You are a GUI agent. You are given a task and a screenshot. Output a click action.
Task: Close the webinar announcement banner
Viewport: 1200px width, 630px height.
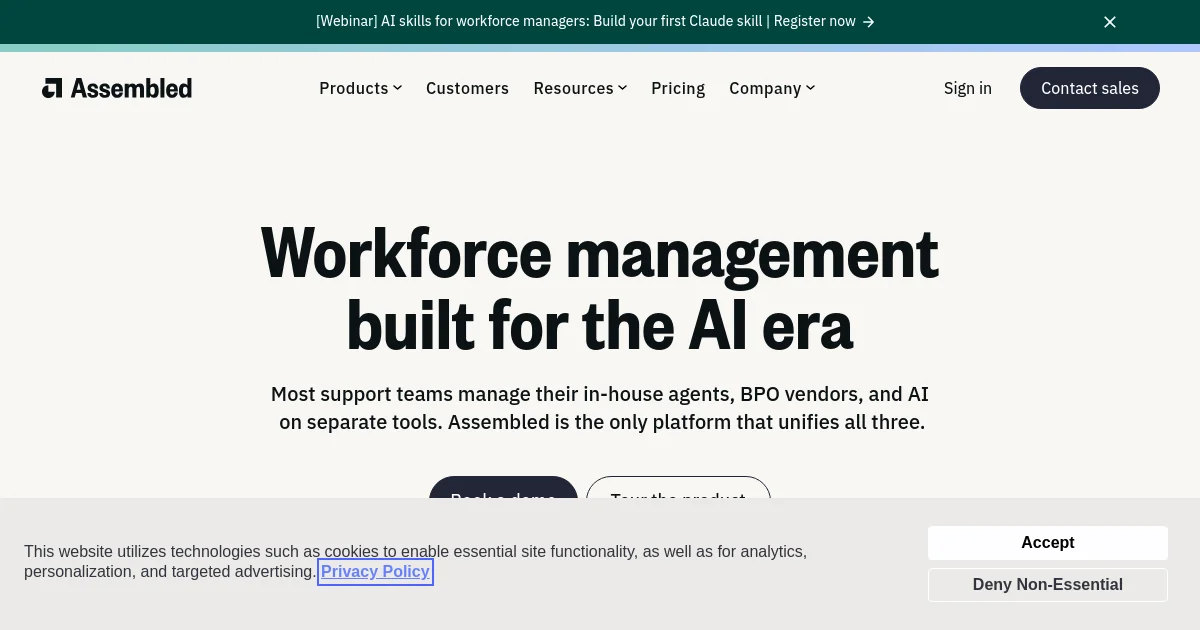click(1109, 22)
